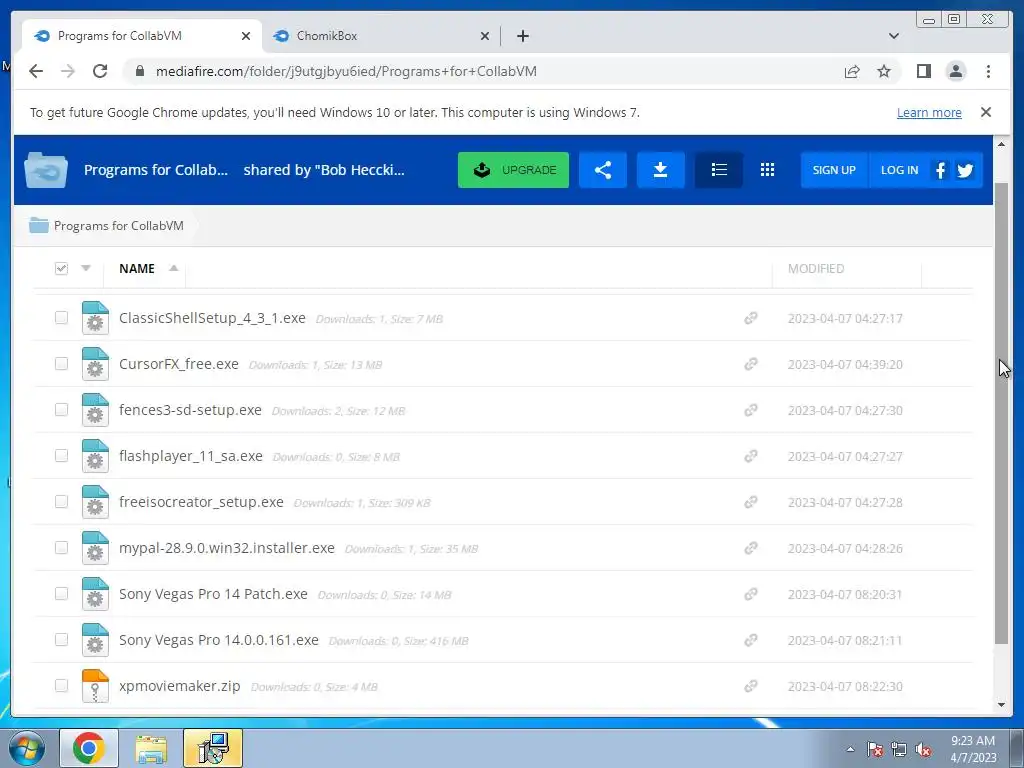The image size is (1024, 768).
Task: Open Chrome tab search chevron
Action: (x=893, y=36)
